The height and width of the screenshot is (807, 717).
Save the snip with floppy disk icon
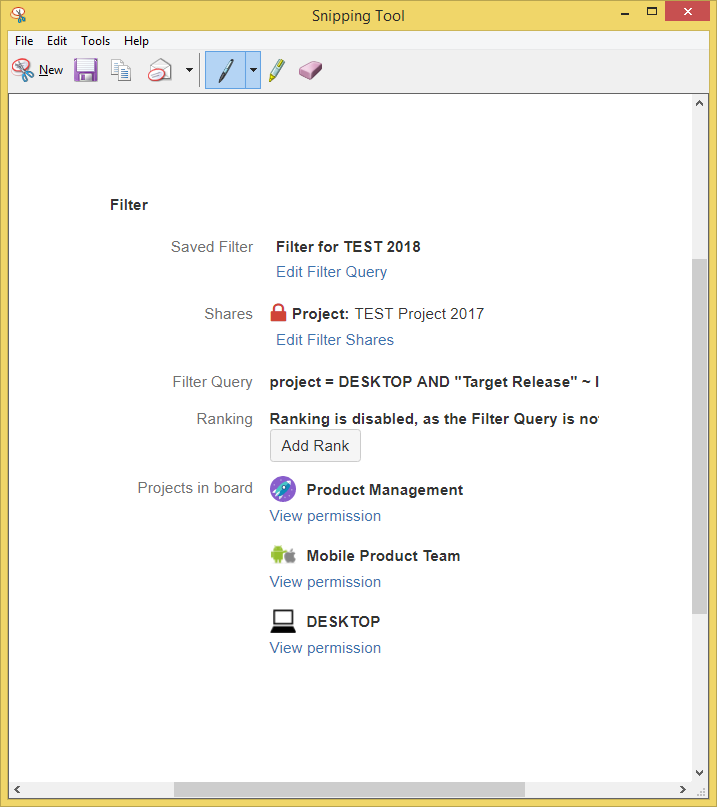click(85, 70)
